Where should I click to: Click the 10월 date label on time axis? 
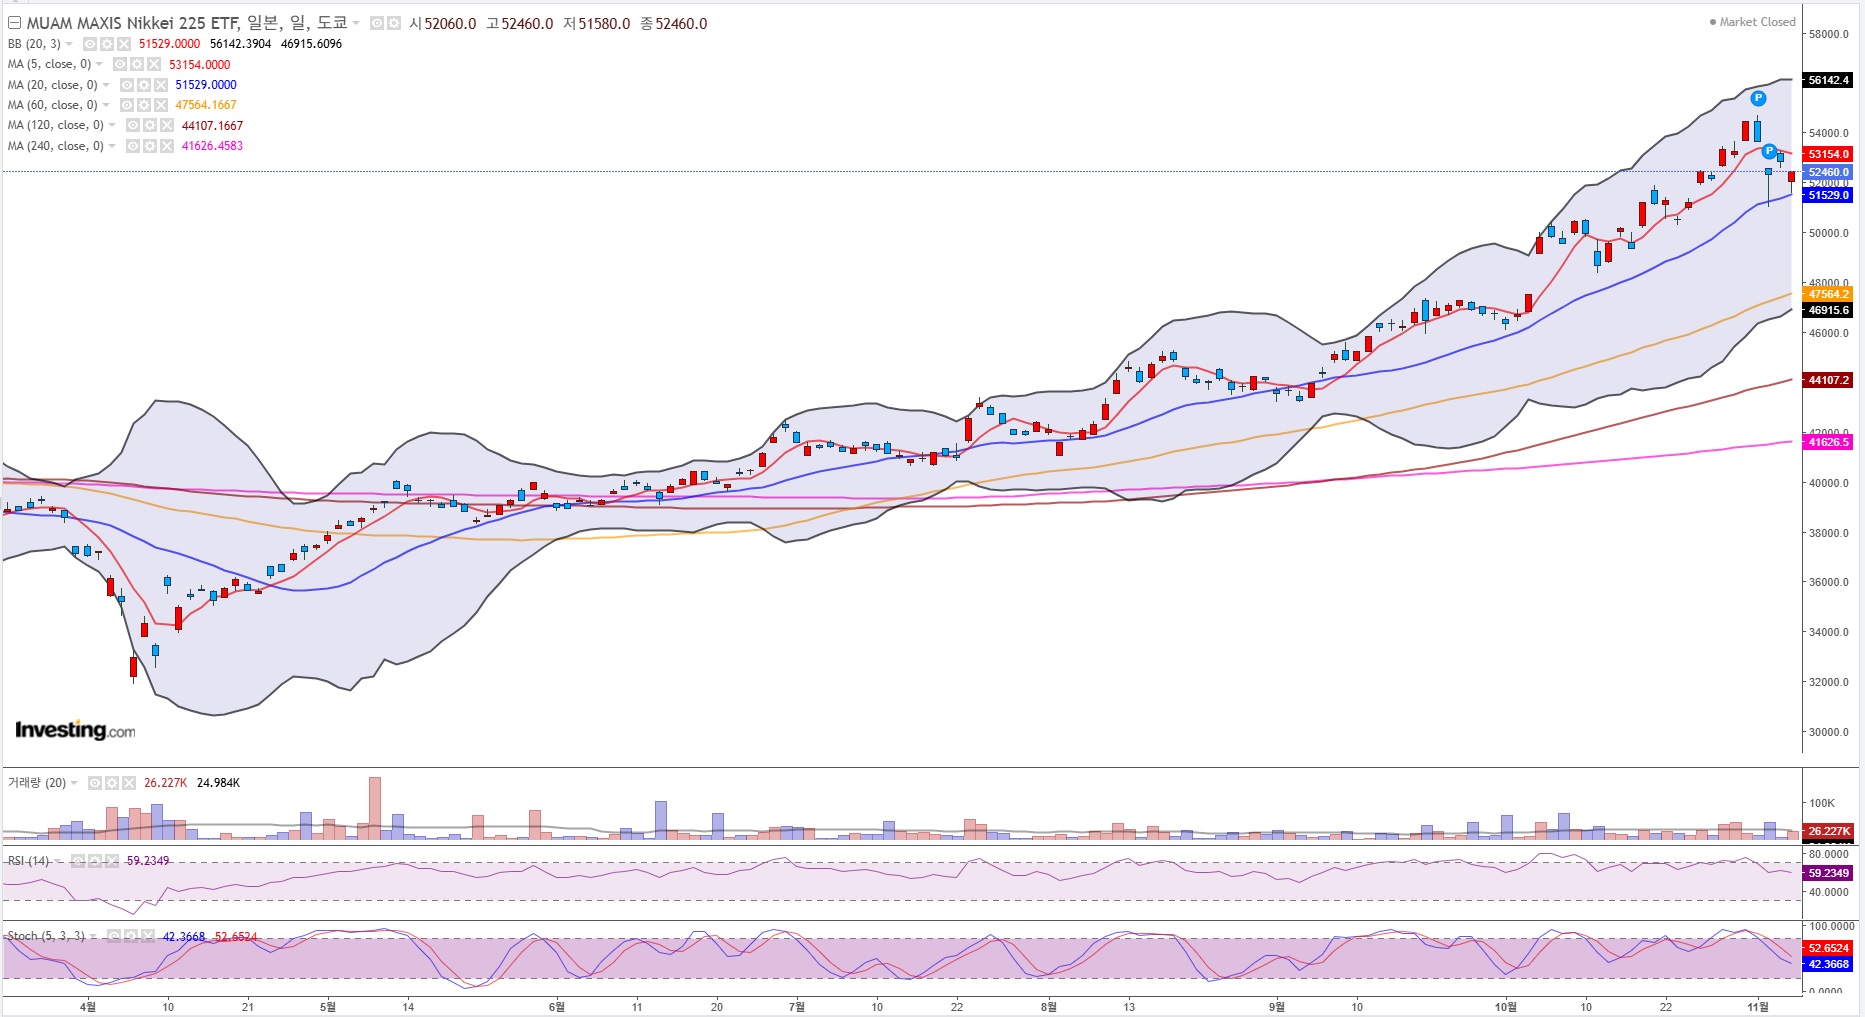pyautogui.click(x=1506, y=1007)
